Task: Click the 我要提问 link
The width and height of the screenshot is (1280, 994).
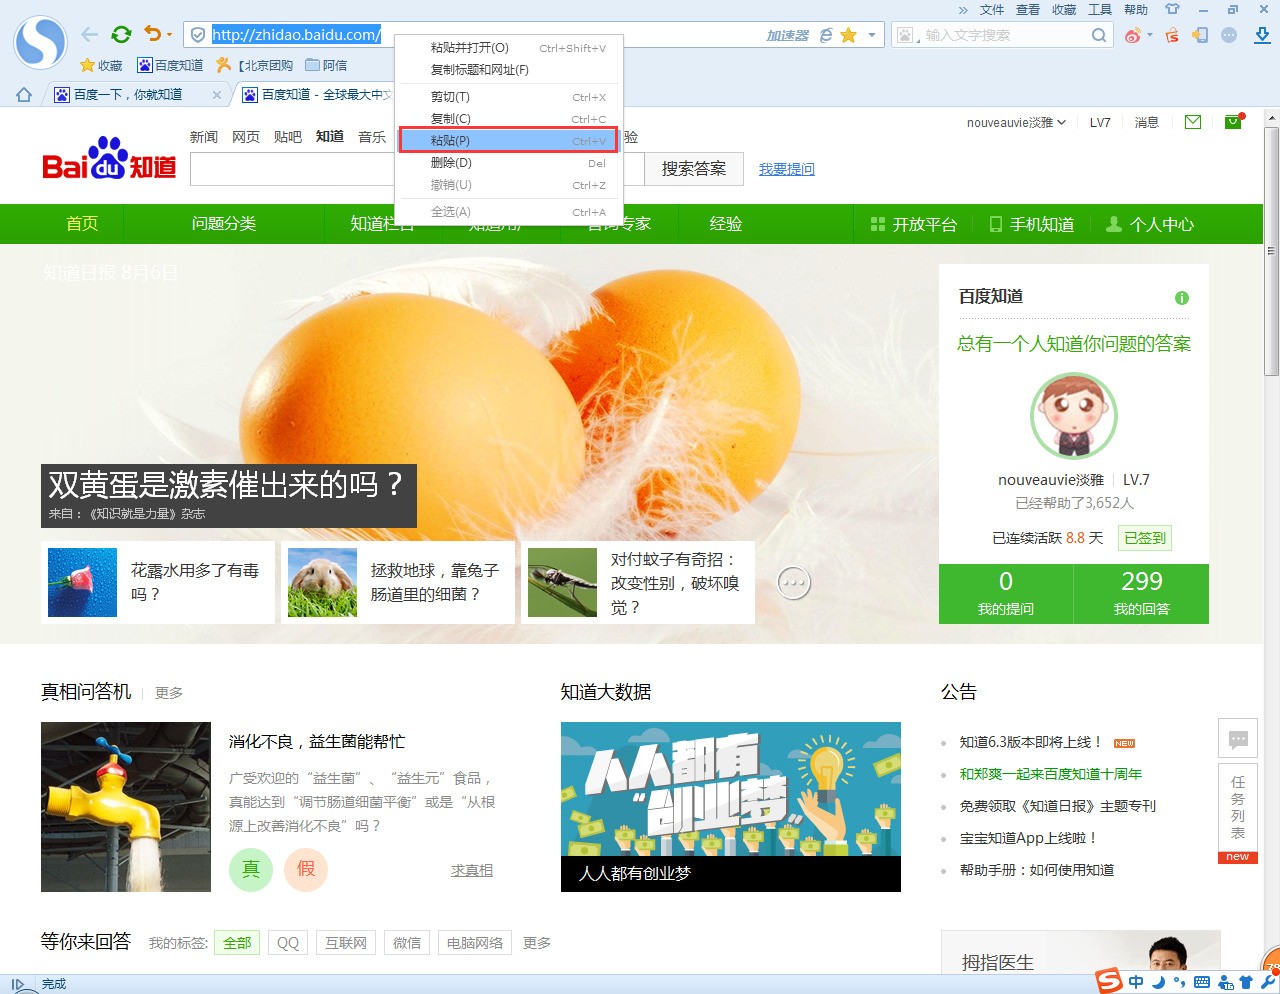Action: tap(787, 169)
